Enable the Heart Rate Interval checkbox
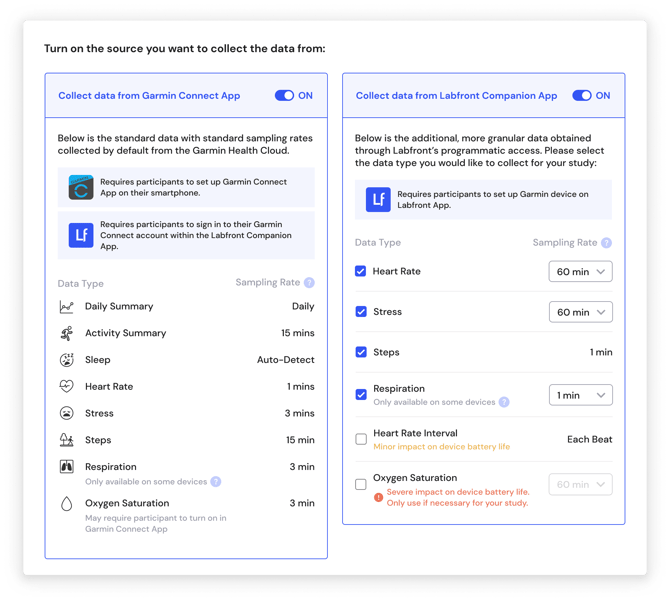Screen dimensions: 670x601 pyautogui.click(x=361, y=439)
